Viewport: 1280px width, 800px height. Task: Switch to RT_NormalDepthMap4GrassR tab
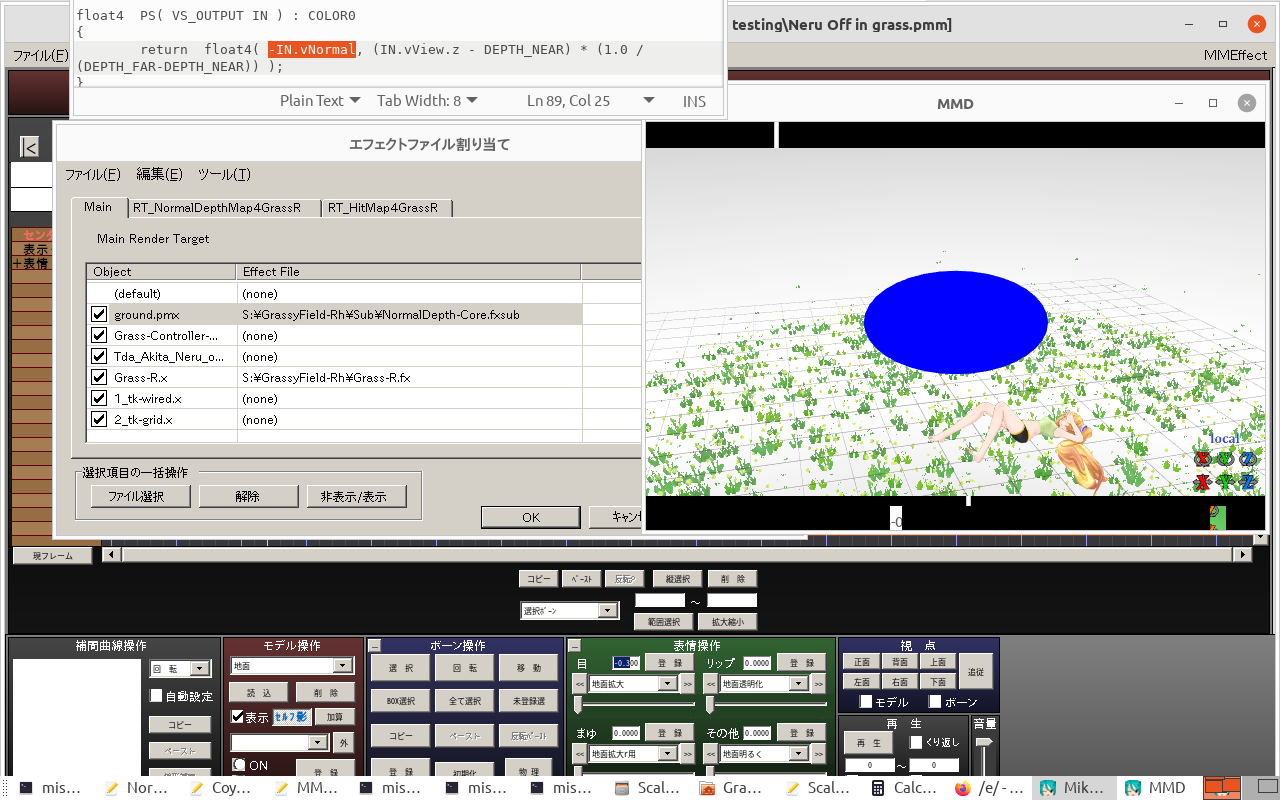coord(225,208)
